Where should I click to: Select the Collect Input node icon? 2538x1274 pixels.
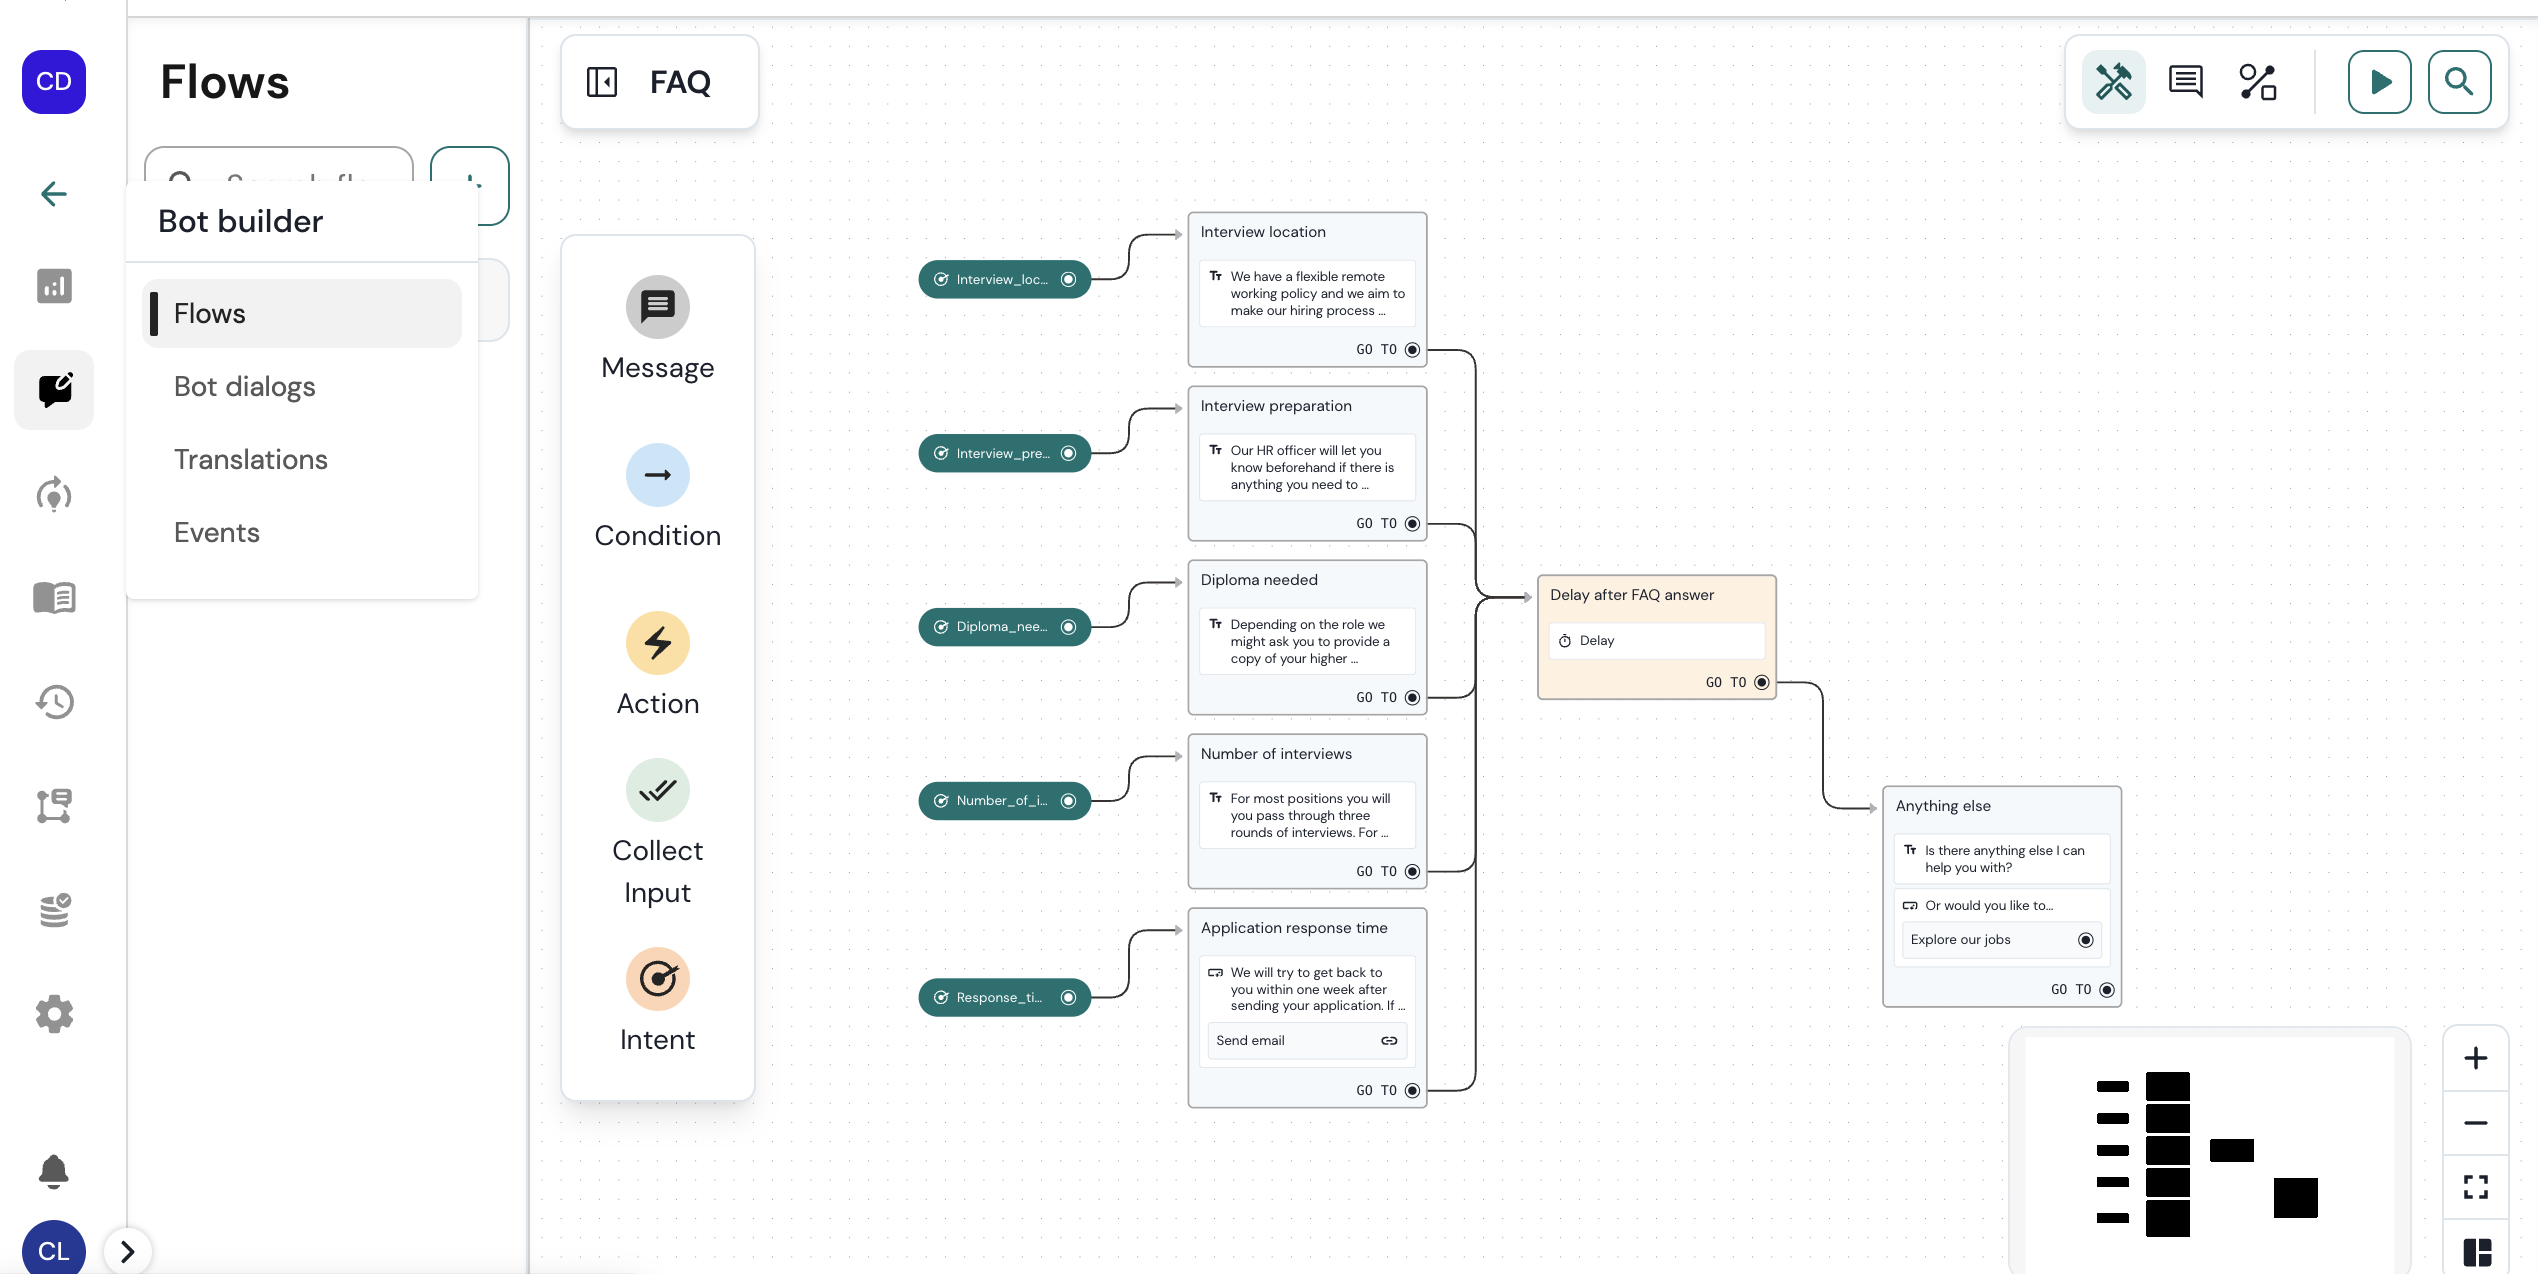pyautogui.click(x=657, y=790)
